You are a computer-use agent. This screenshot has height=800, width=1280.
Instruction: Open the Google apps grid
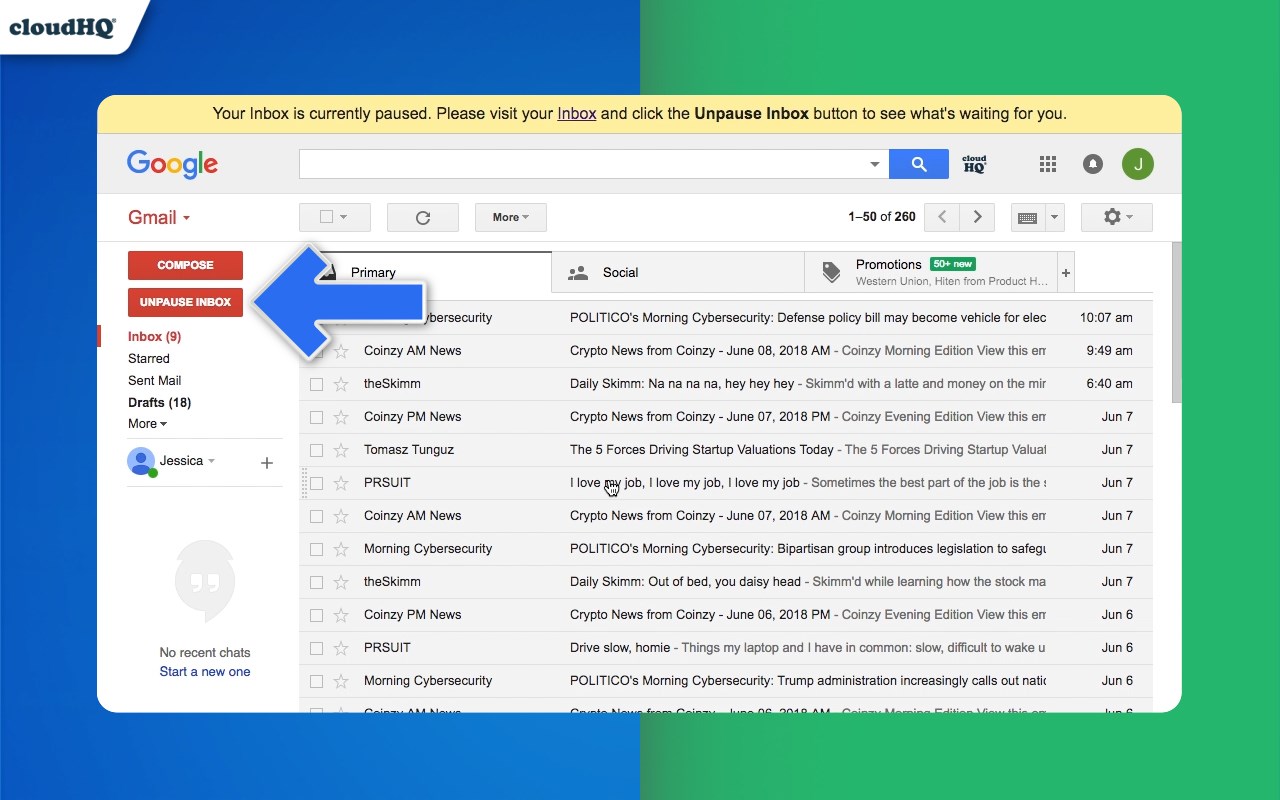(x=1048, y=164)
